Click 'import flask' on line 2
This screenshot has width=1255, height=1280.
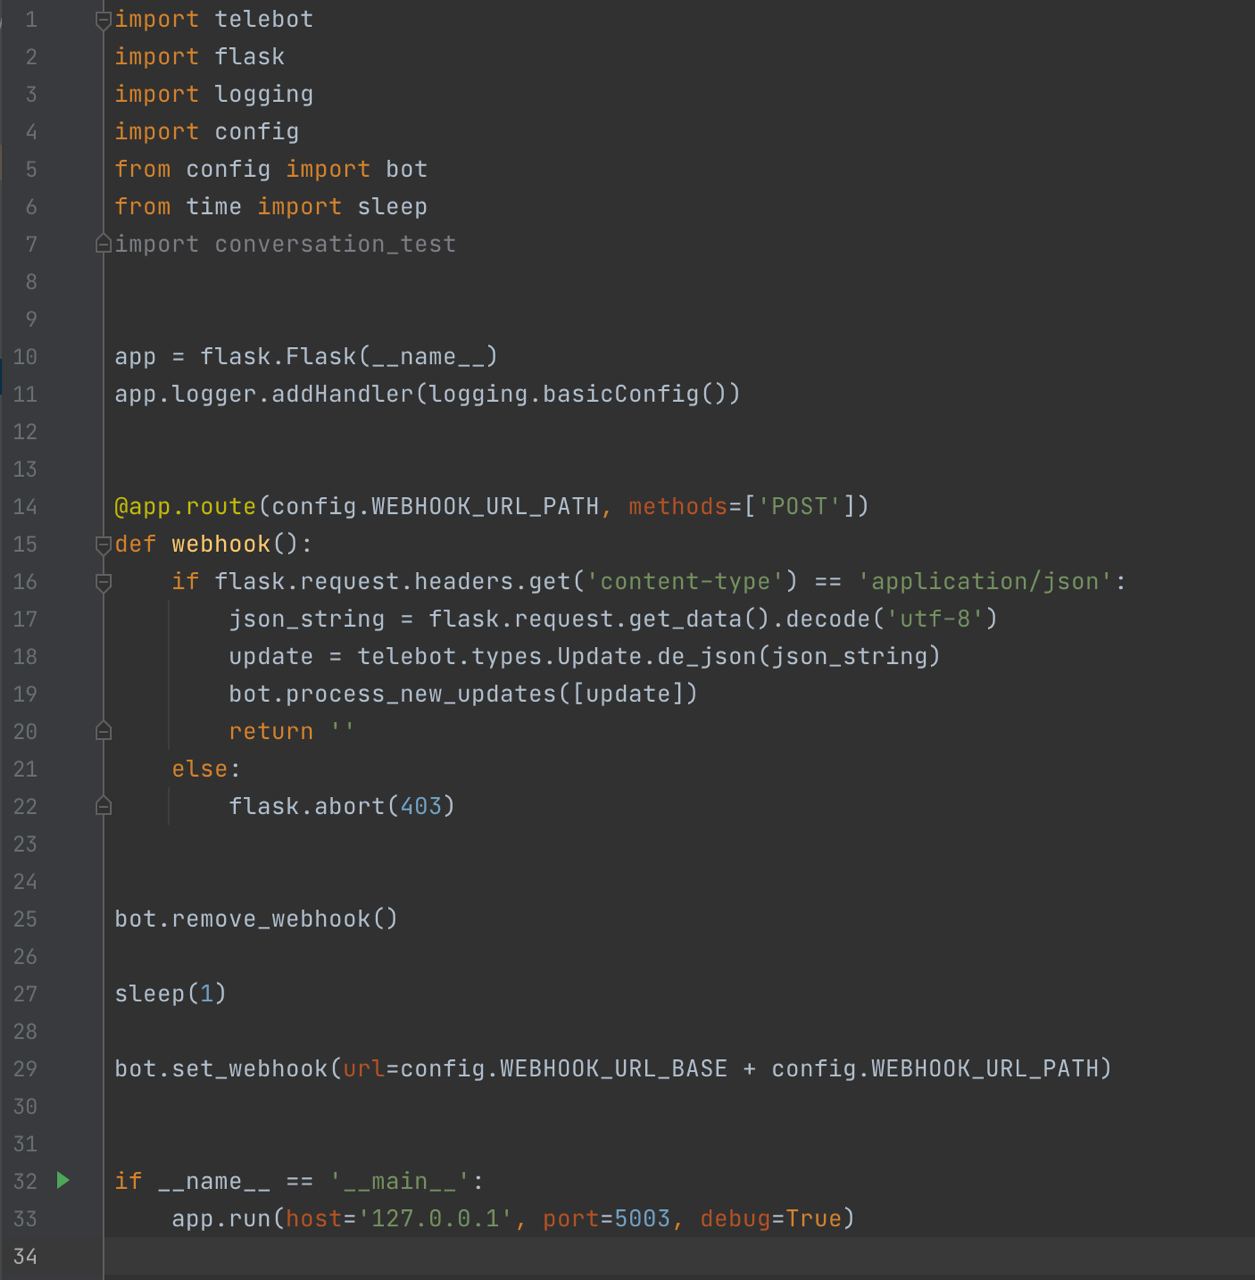[x=200, y=57]
